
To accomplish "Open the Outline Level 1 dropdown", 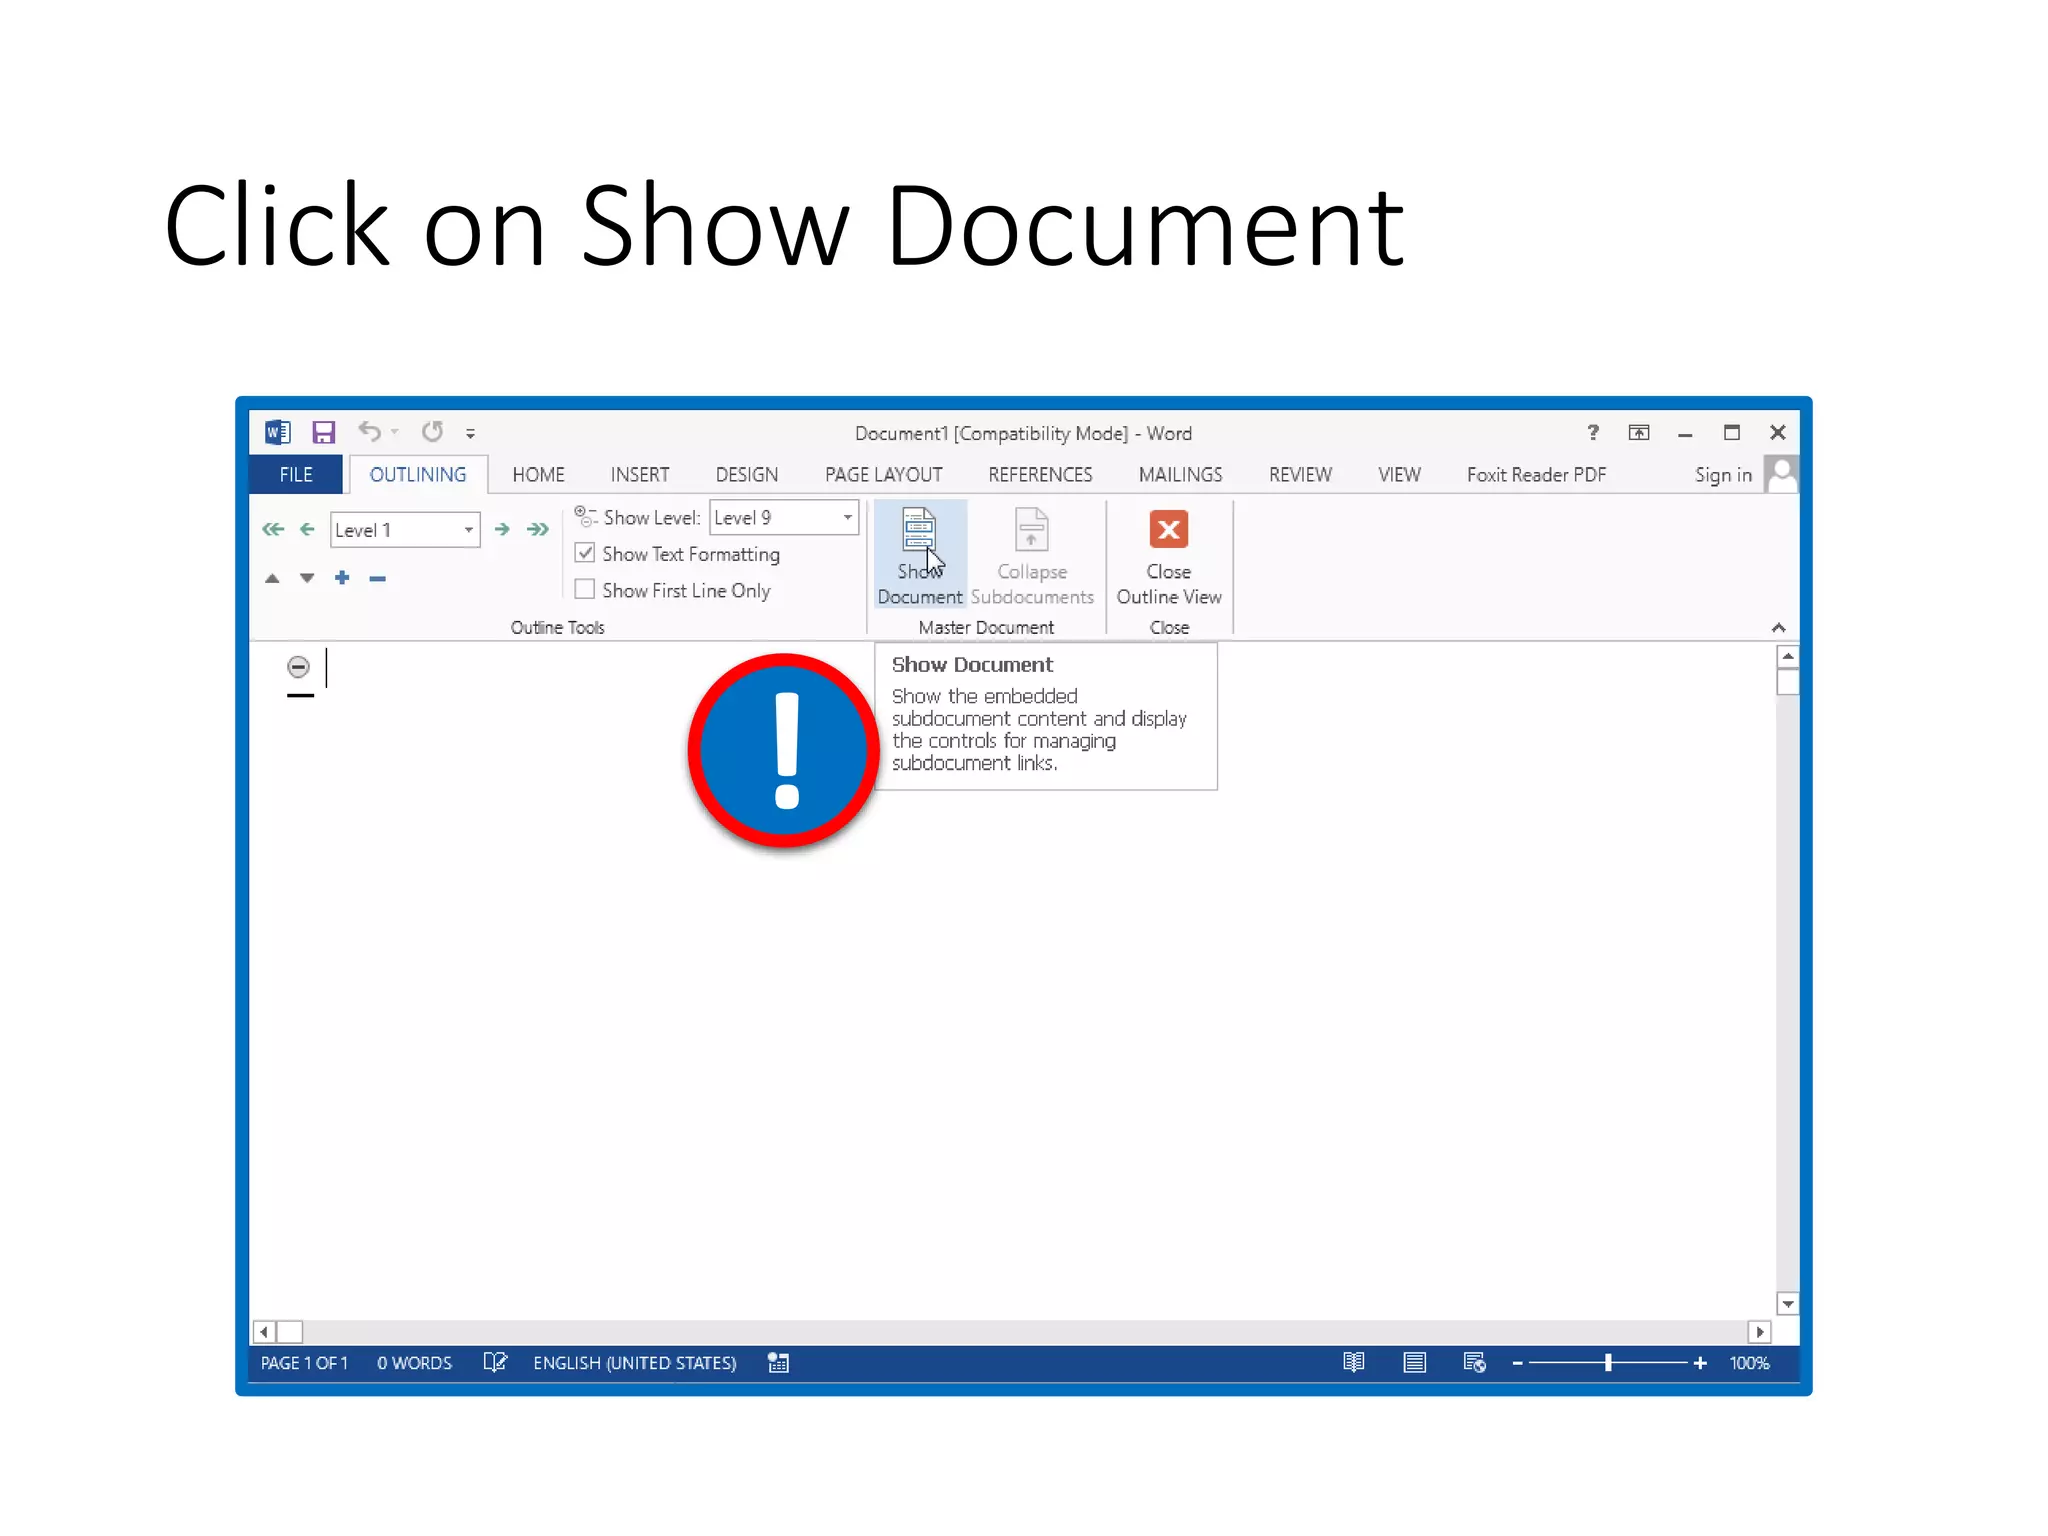I will tap(468, 529).
